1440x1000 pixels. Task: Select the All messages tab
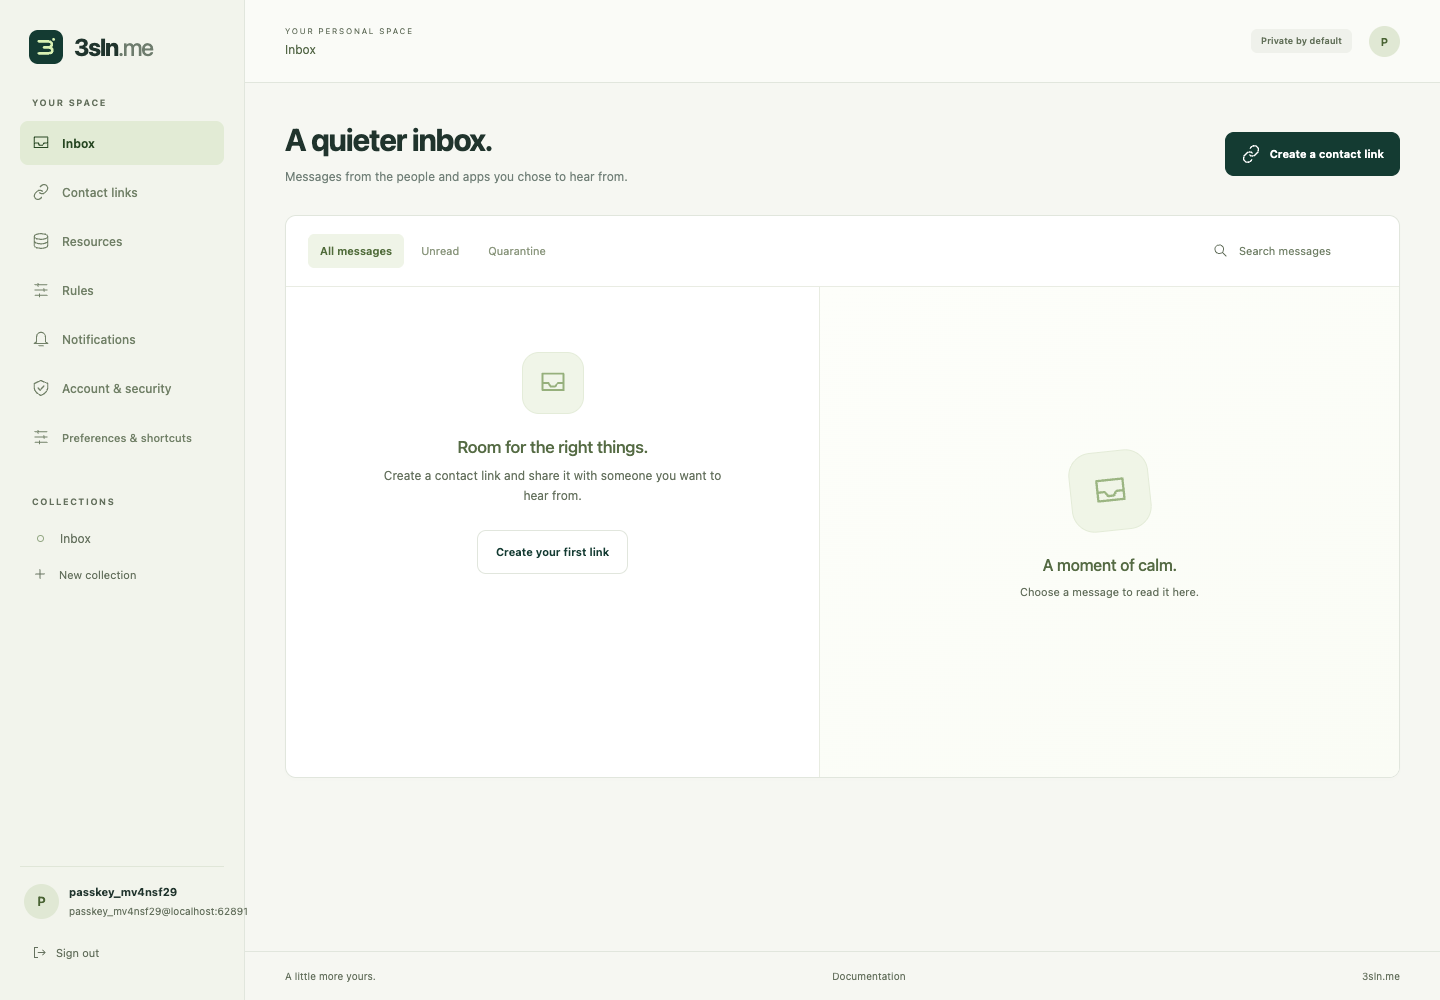[x=356, y=251]
